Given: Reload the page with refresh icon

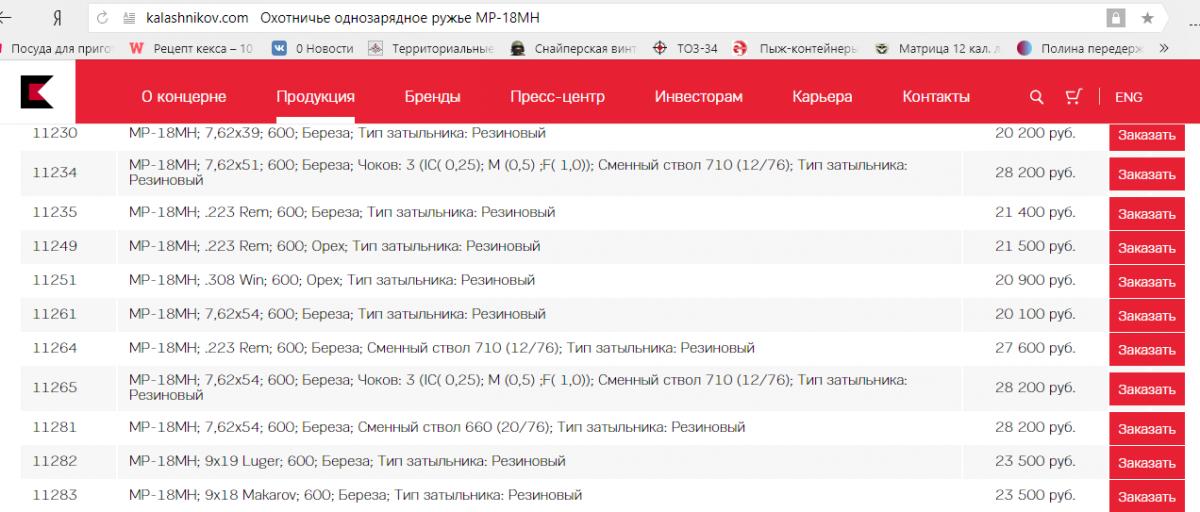Looking at the screenshot, I should [x=104, y=18].
